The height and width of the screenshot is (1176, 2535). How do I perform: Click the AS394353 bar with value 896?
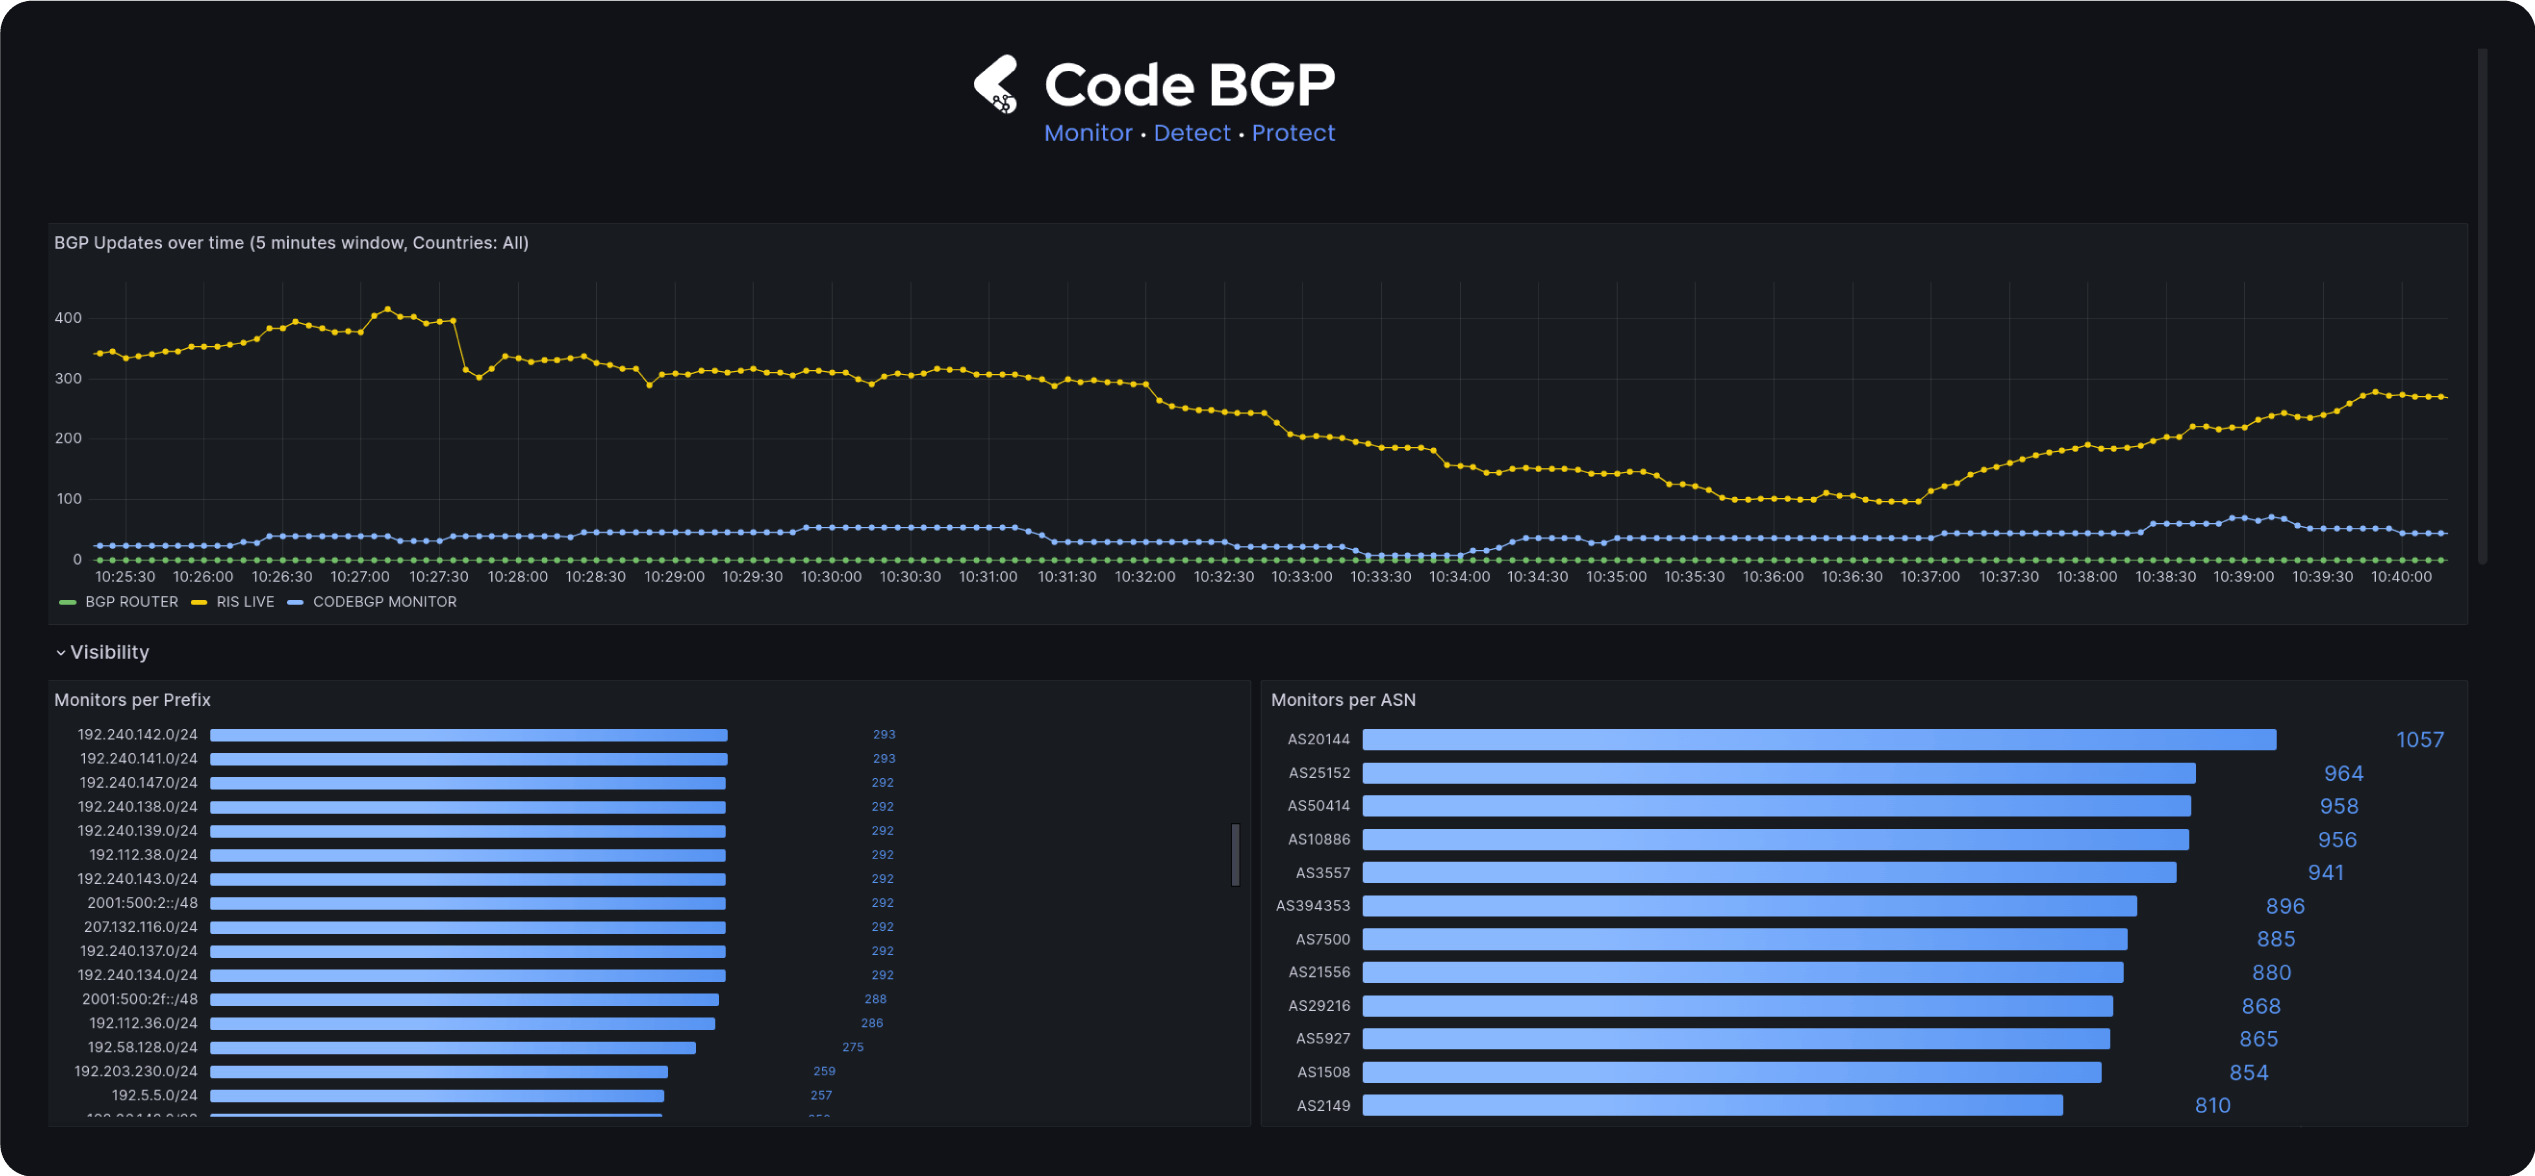click(x=1749, y=906)
